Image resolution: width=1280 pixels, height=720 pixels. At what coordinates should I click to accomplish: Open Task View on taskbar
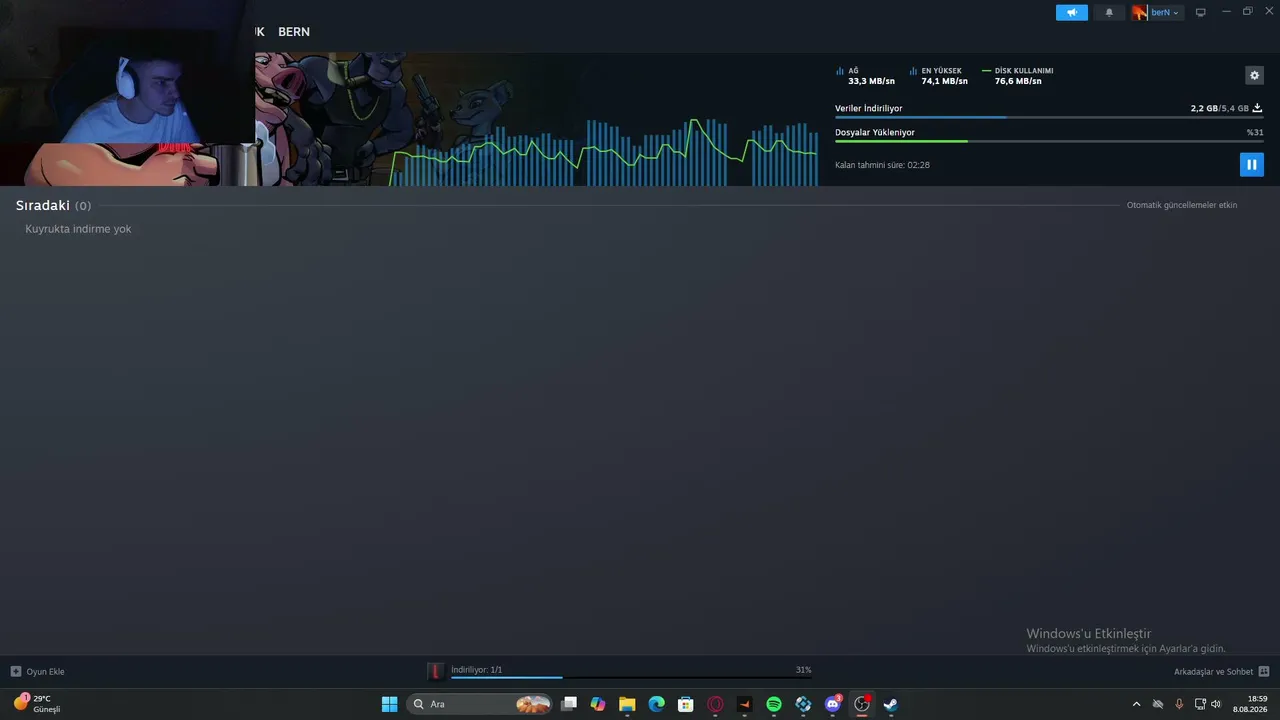(x=569, y=704)
